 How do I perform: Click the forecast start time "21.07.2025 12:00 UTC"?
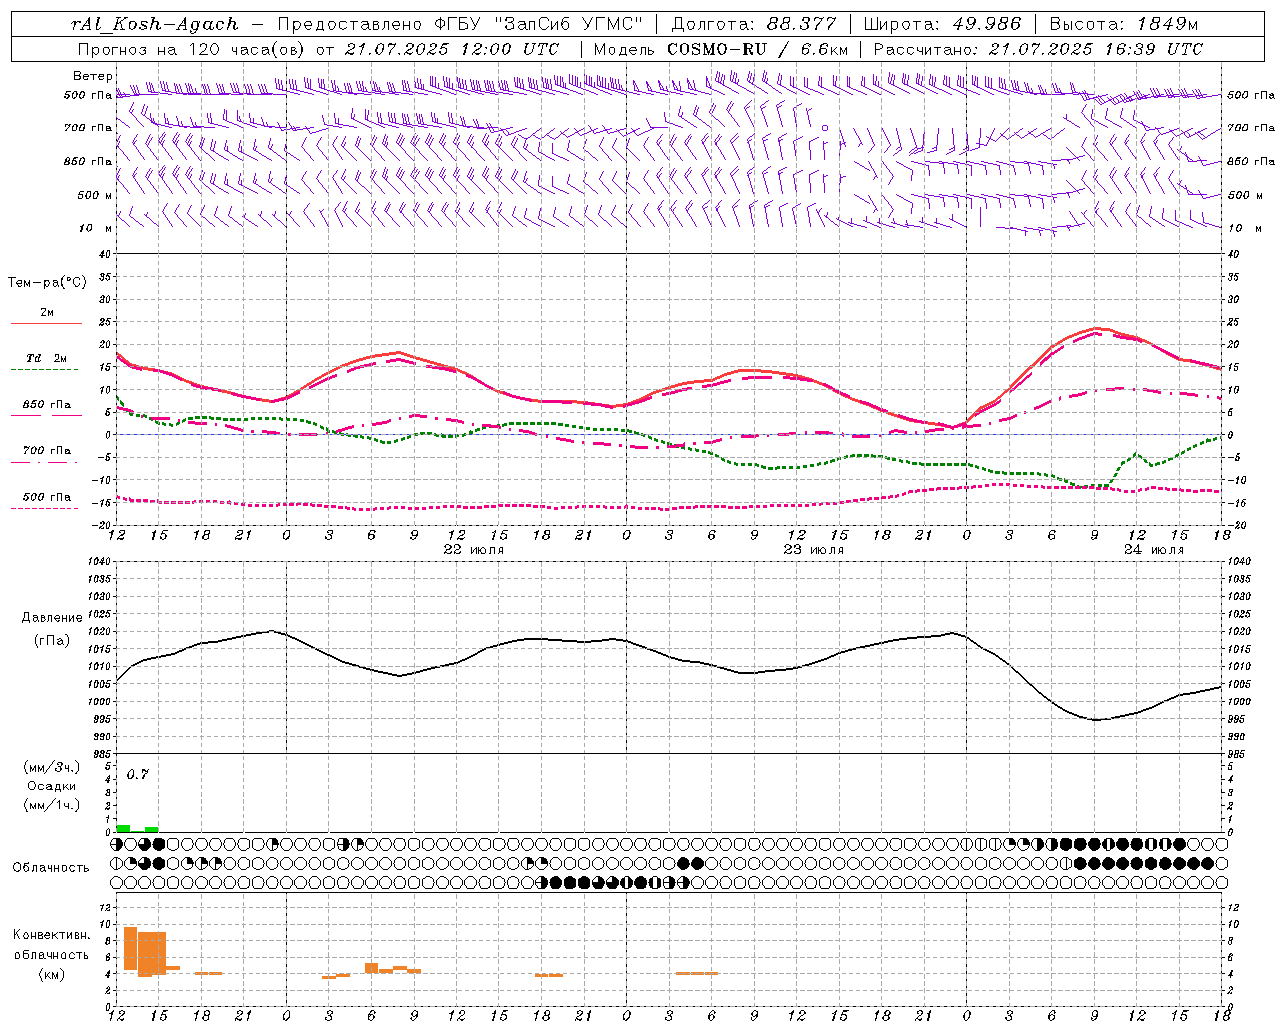pos(451,49)
